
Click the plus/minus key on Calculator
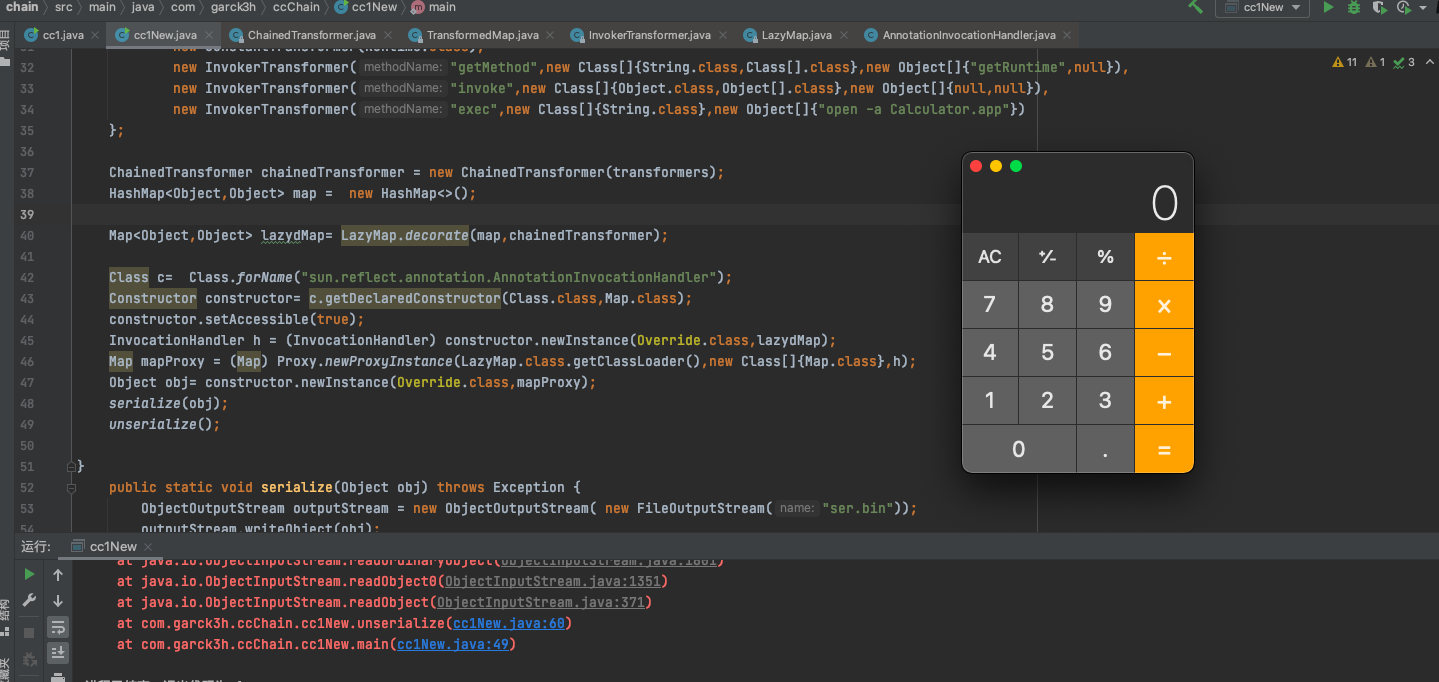click(1047, 257)
